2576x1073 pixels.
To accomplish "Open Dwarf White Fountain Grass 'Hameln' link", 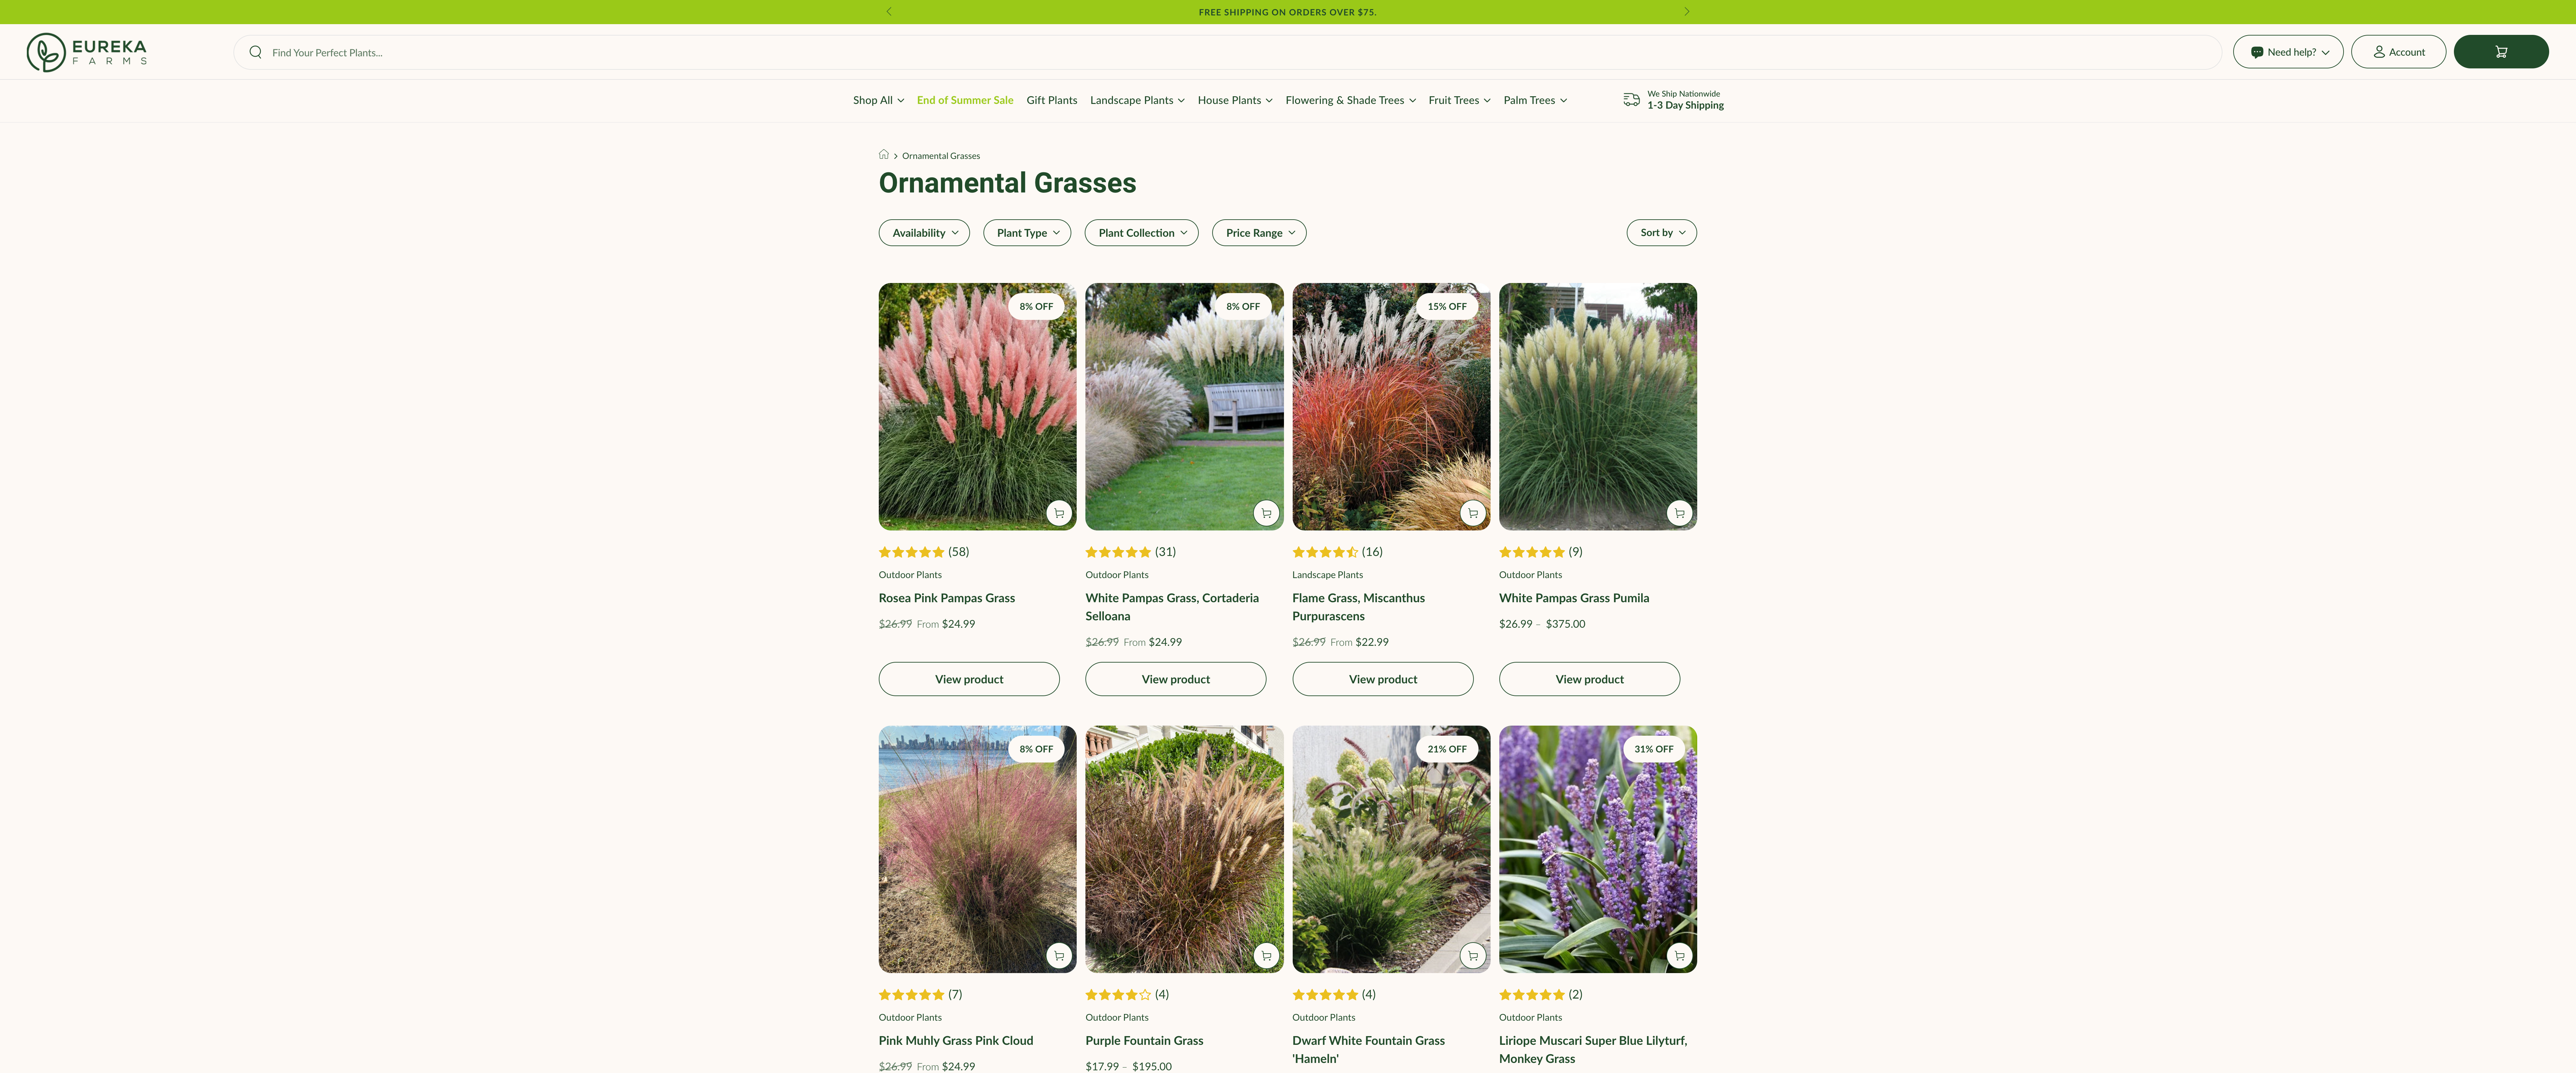I will (x=1368, y=1050).
